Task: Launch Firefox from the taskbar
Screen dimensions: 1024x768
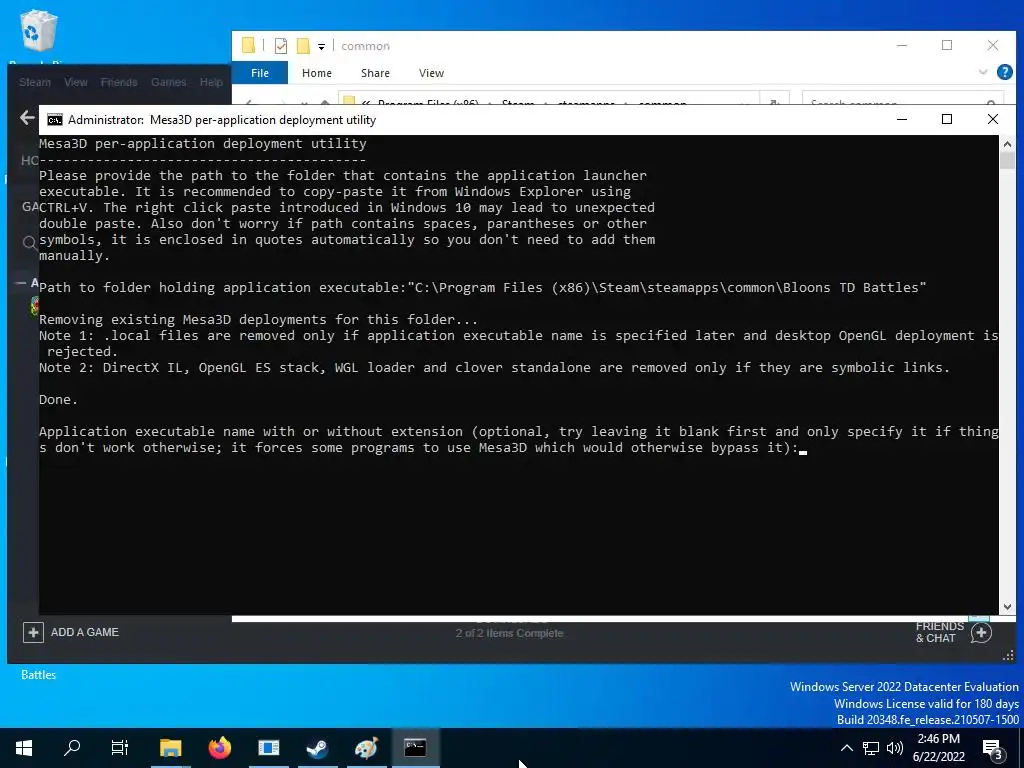Action: 219,748
